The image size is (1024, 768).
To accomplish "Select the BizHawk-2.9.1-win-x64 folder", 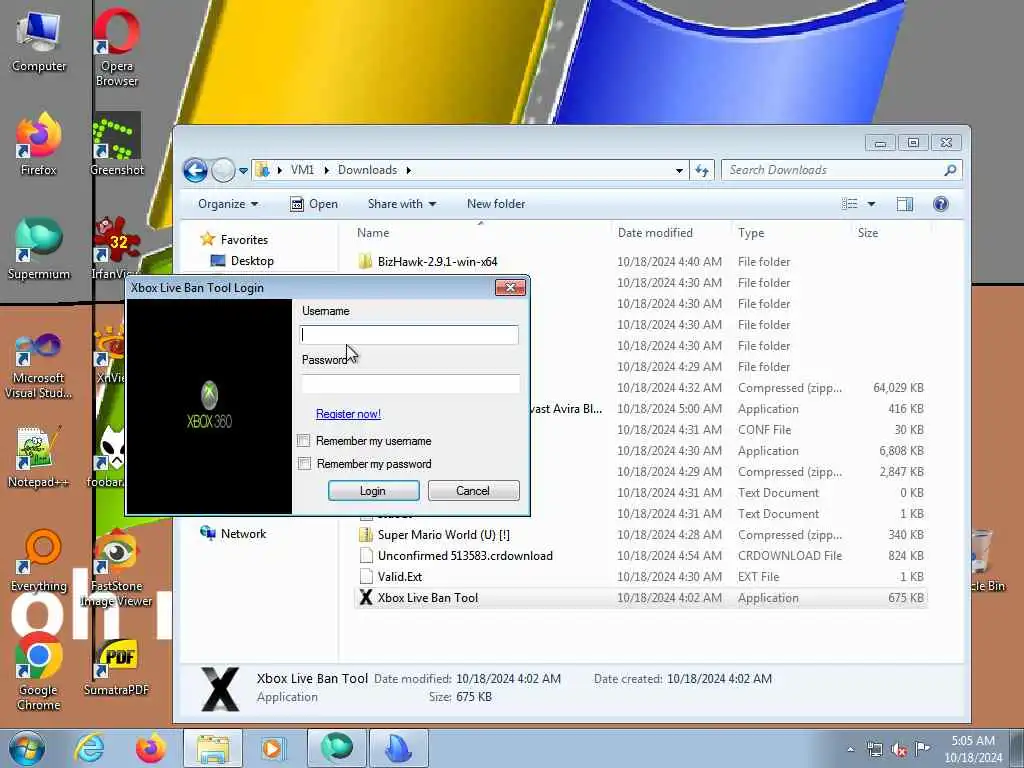I will click(428, 262).
